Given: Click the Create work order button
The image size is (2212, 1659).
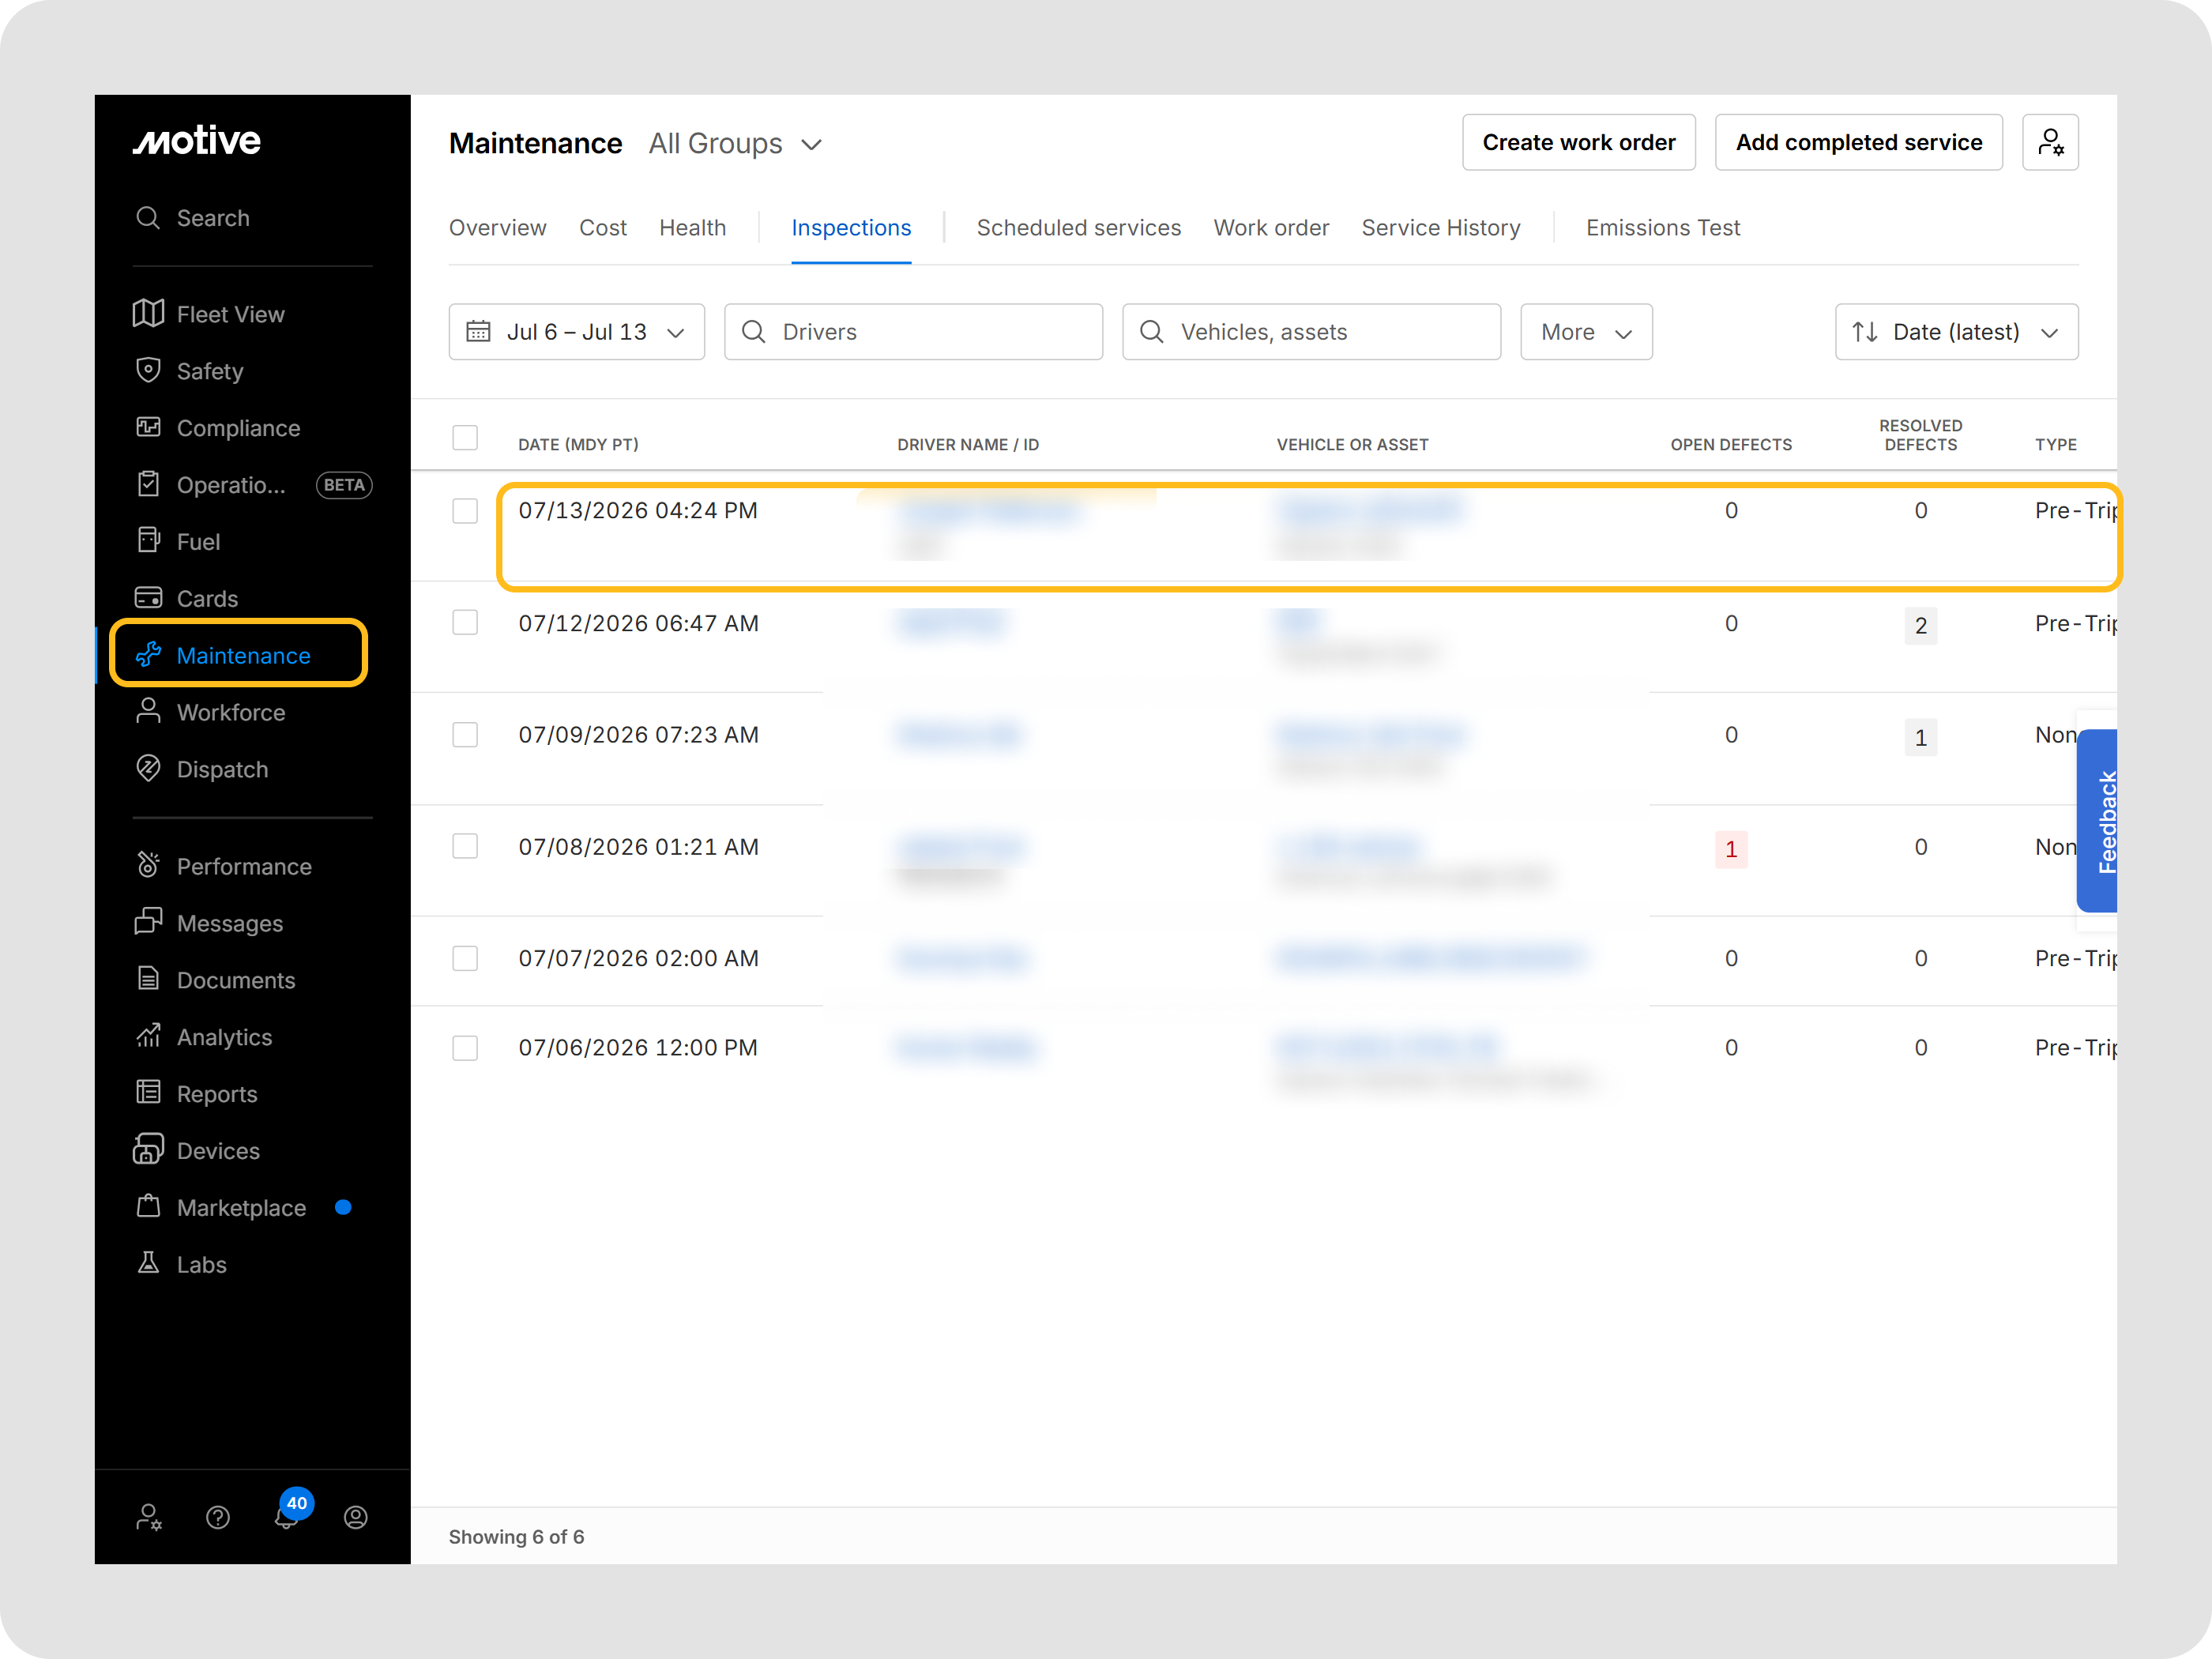Looking at the screenshot, I should [1578, 142].
